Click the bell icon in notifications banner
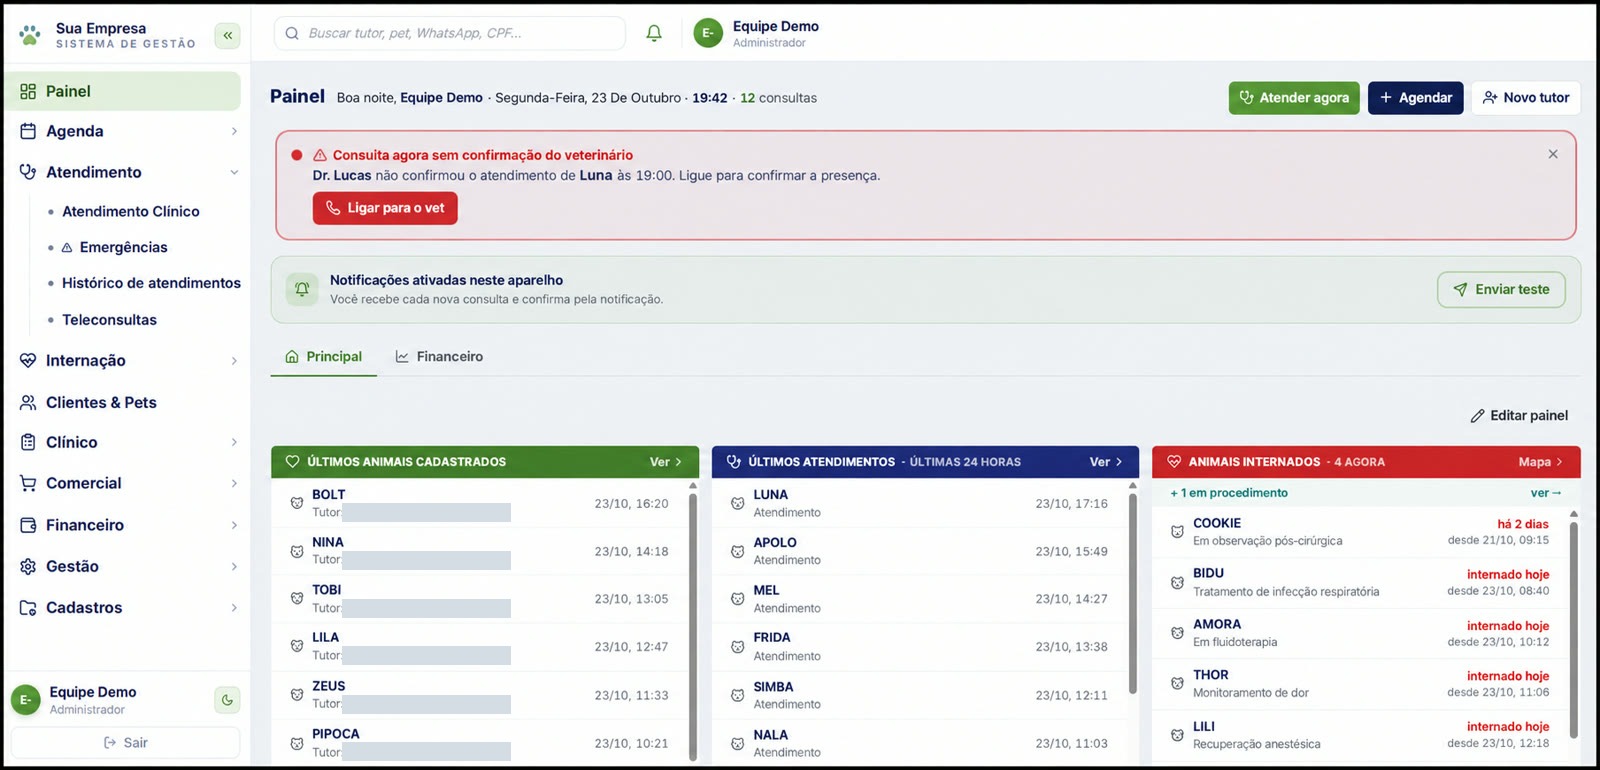 pyautogui.click(x=302, y=289)
